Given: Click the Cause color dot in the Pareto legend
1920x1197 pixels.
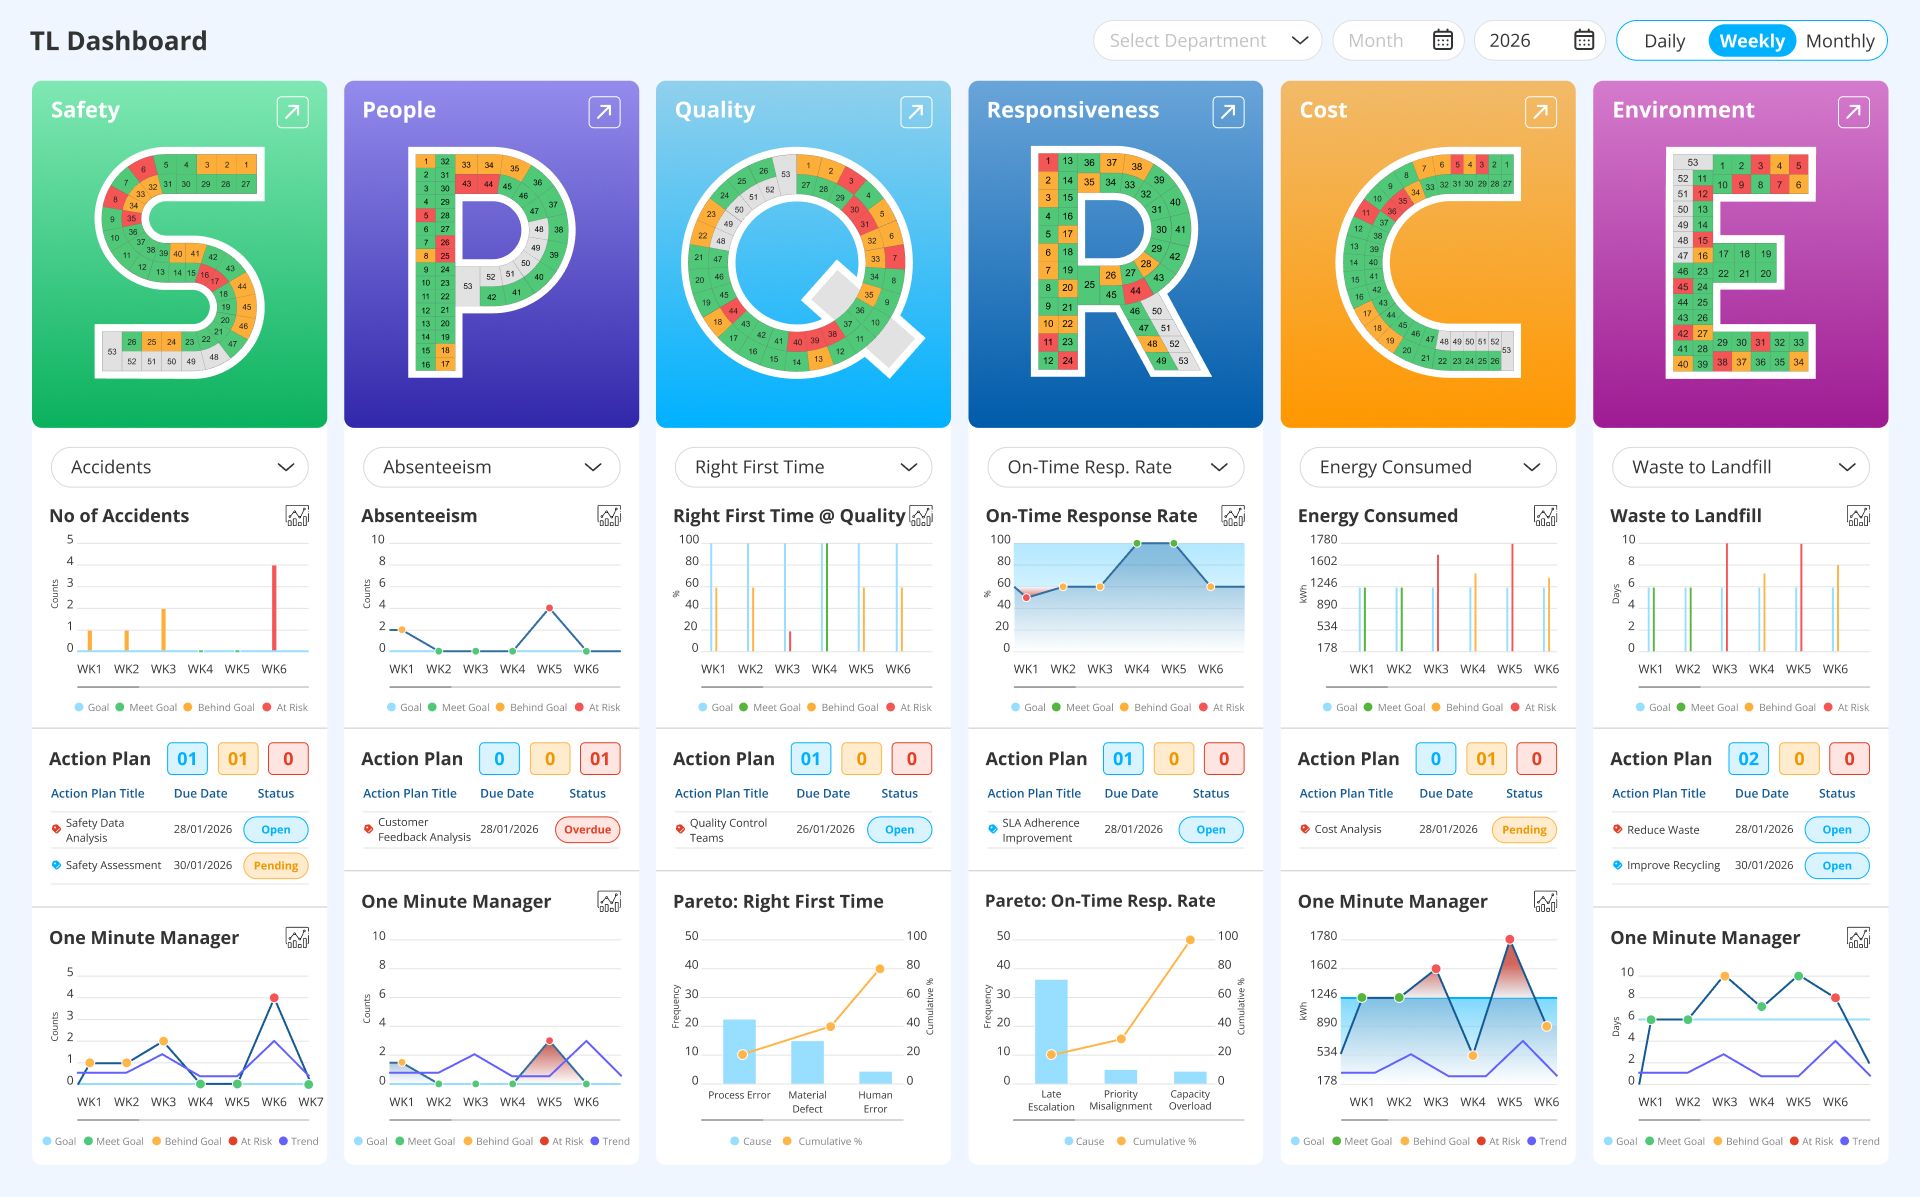Looking at the screenshot, I should tap(733, 1140).
